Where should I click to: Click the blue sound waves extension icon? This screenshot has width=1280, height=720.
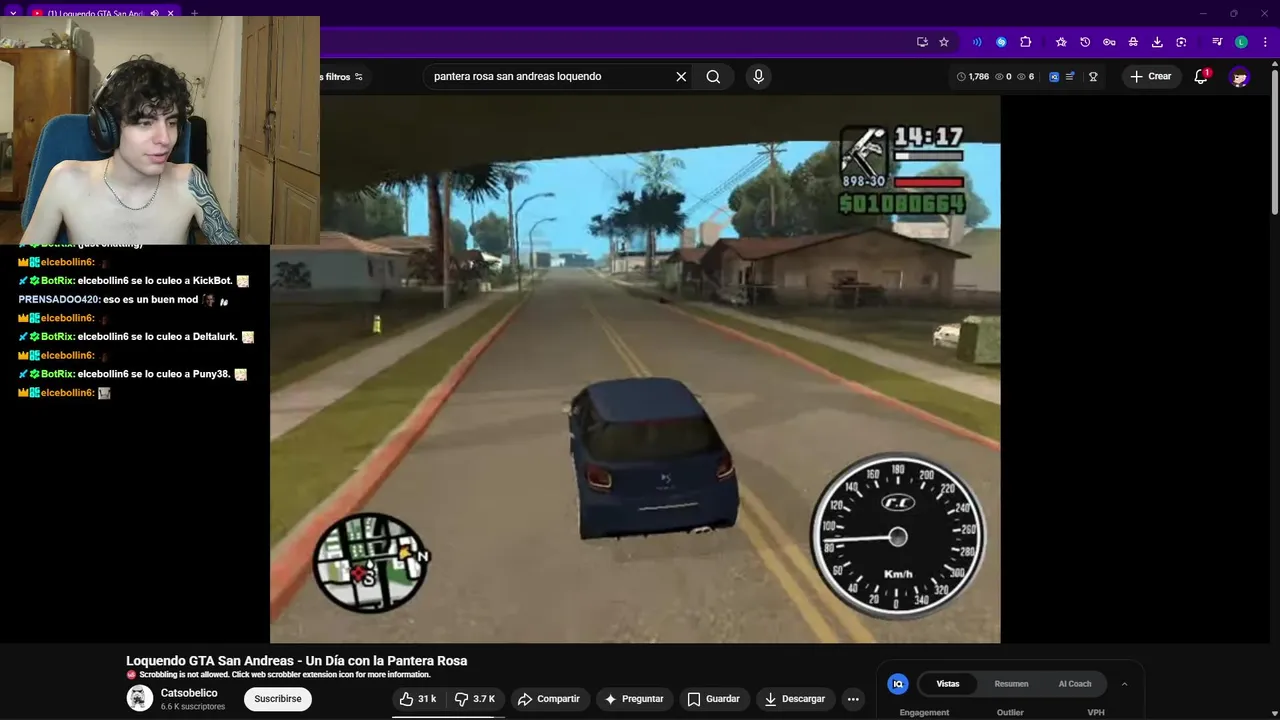(977, 42)
